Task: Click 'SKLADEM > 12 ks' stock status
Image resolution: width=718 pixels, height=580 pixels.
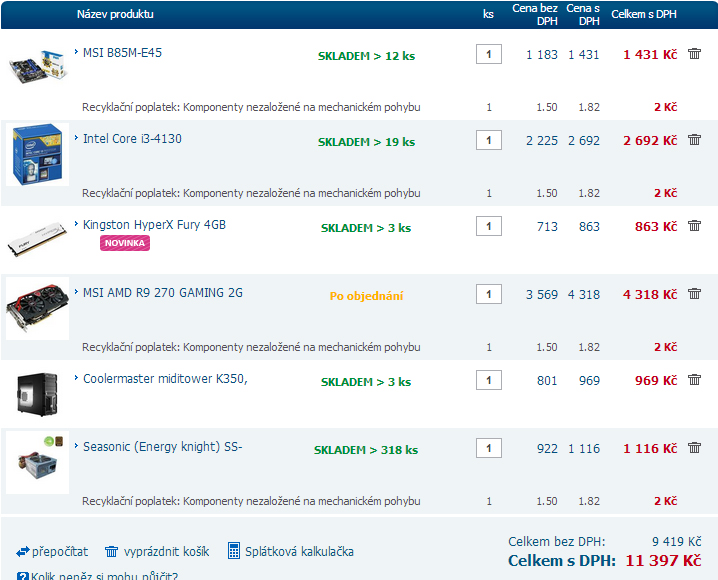Action: point(366,56)
